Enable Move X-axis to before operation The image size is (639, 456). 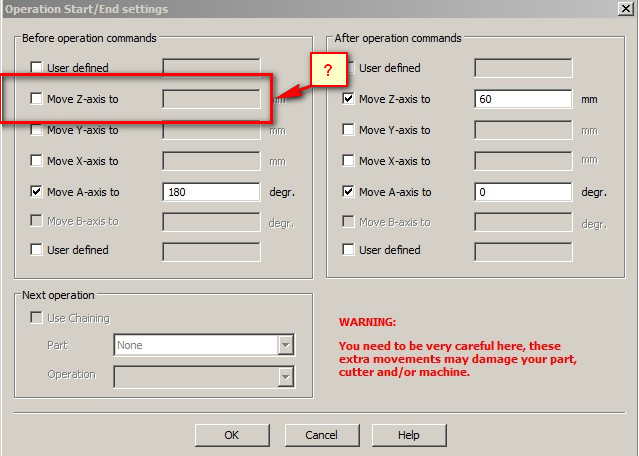(37, 161)
